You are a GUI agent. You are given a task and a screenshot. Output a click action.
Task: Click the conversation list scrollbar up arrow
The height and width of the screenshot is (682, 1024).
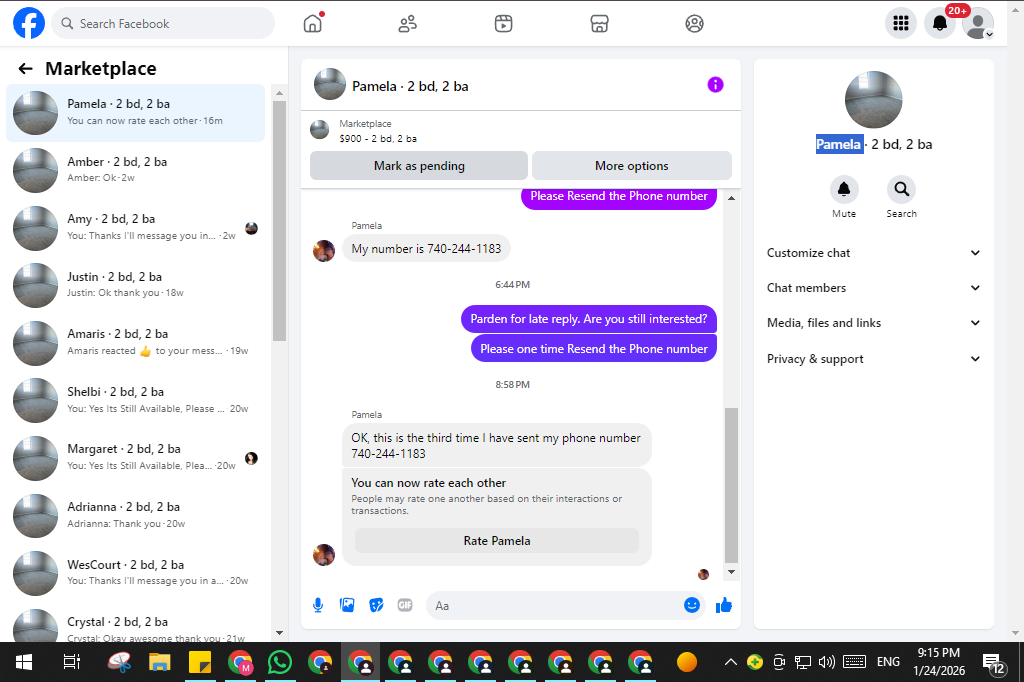point(280,93)
